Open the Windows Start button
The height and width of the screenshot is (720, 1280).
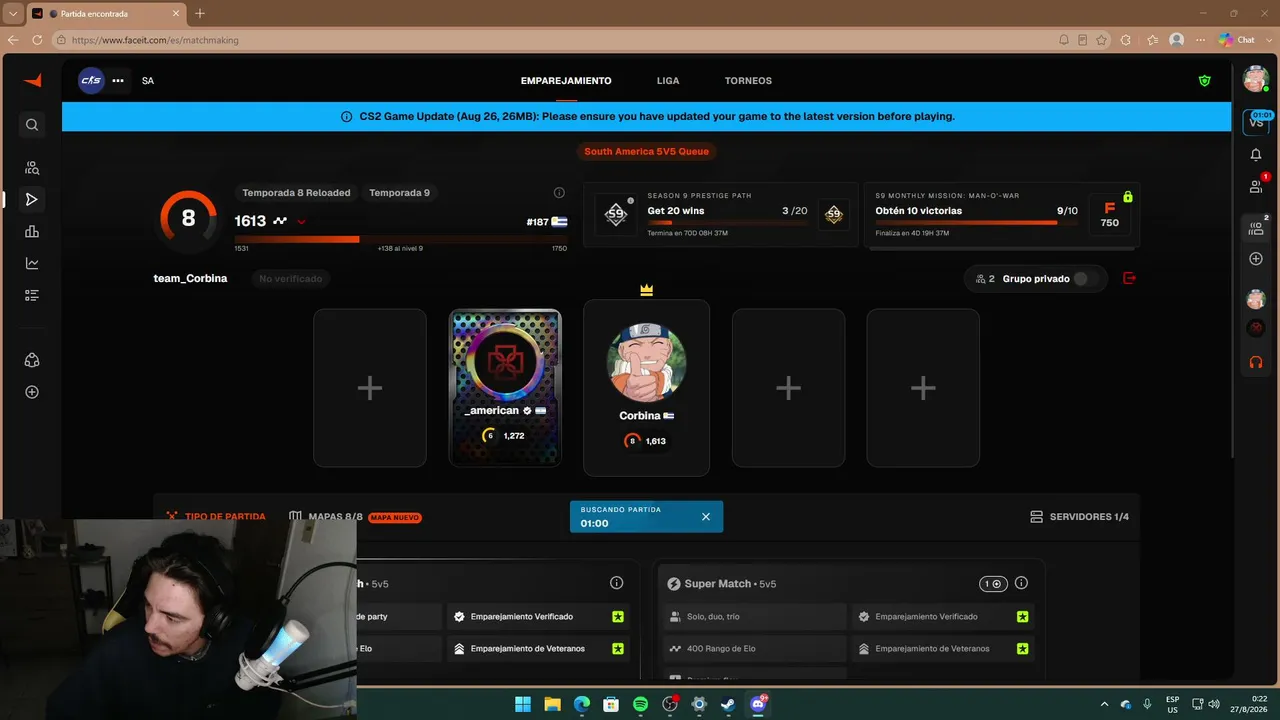point(523,704)
